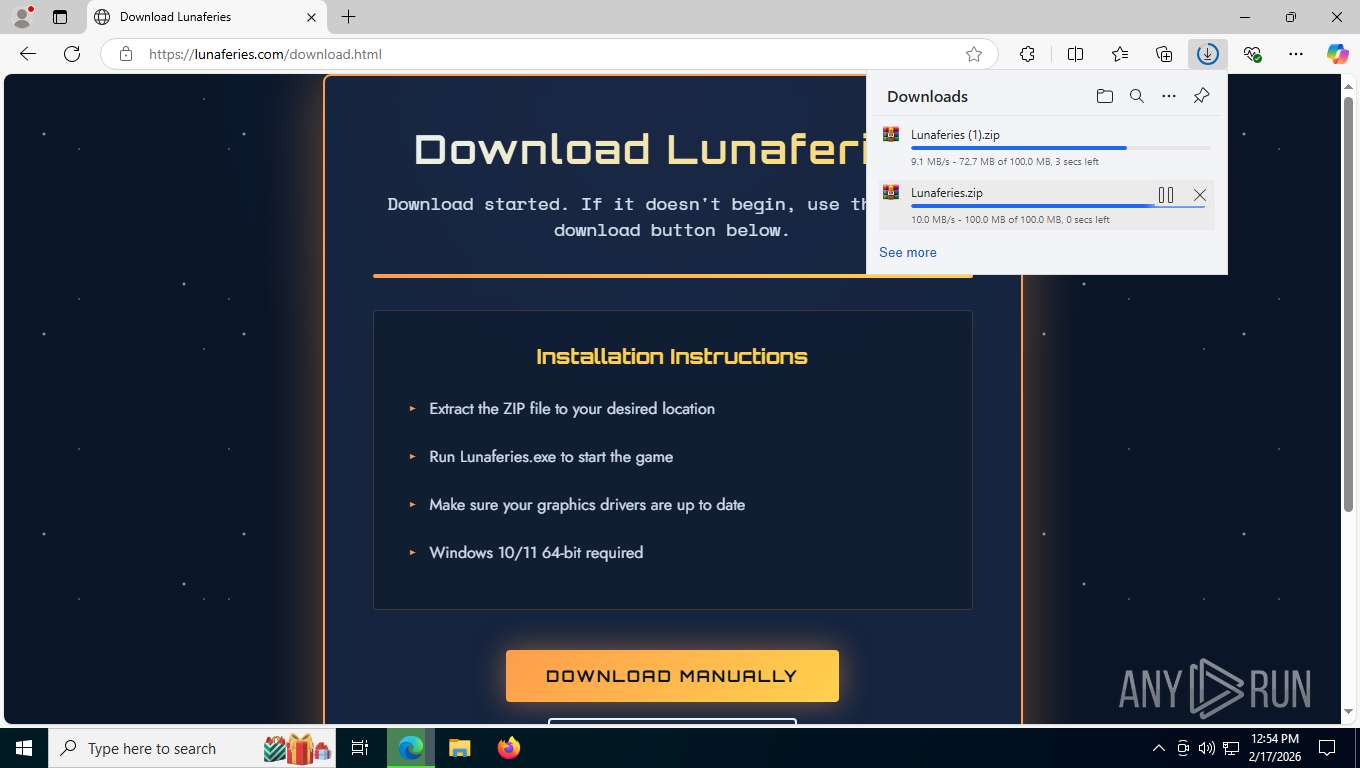Screen dimensions: 1360x768
Task: Pause the Lunaferies.zip download
Action: pyautogui.click(x=1166, y=195)
